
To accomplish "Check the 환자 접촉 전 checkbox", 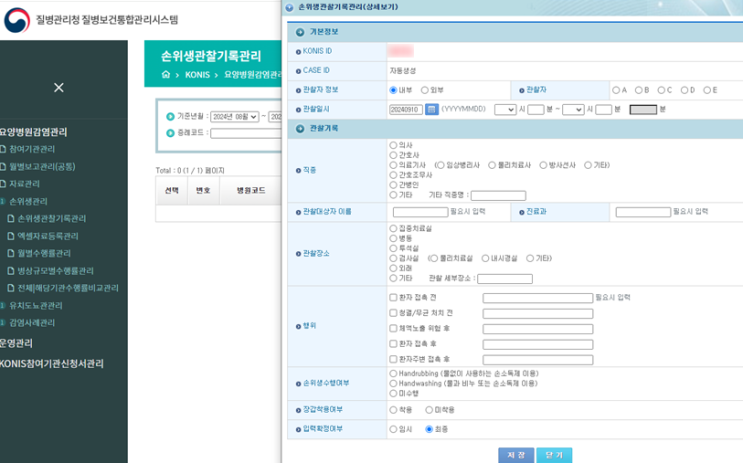I will click(x=393, y=298).
